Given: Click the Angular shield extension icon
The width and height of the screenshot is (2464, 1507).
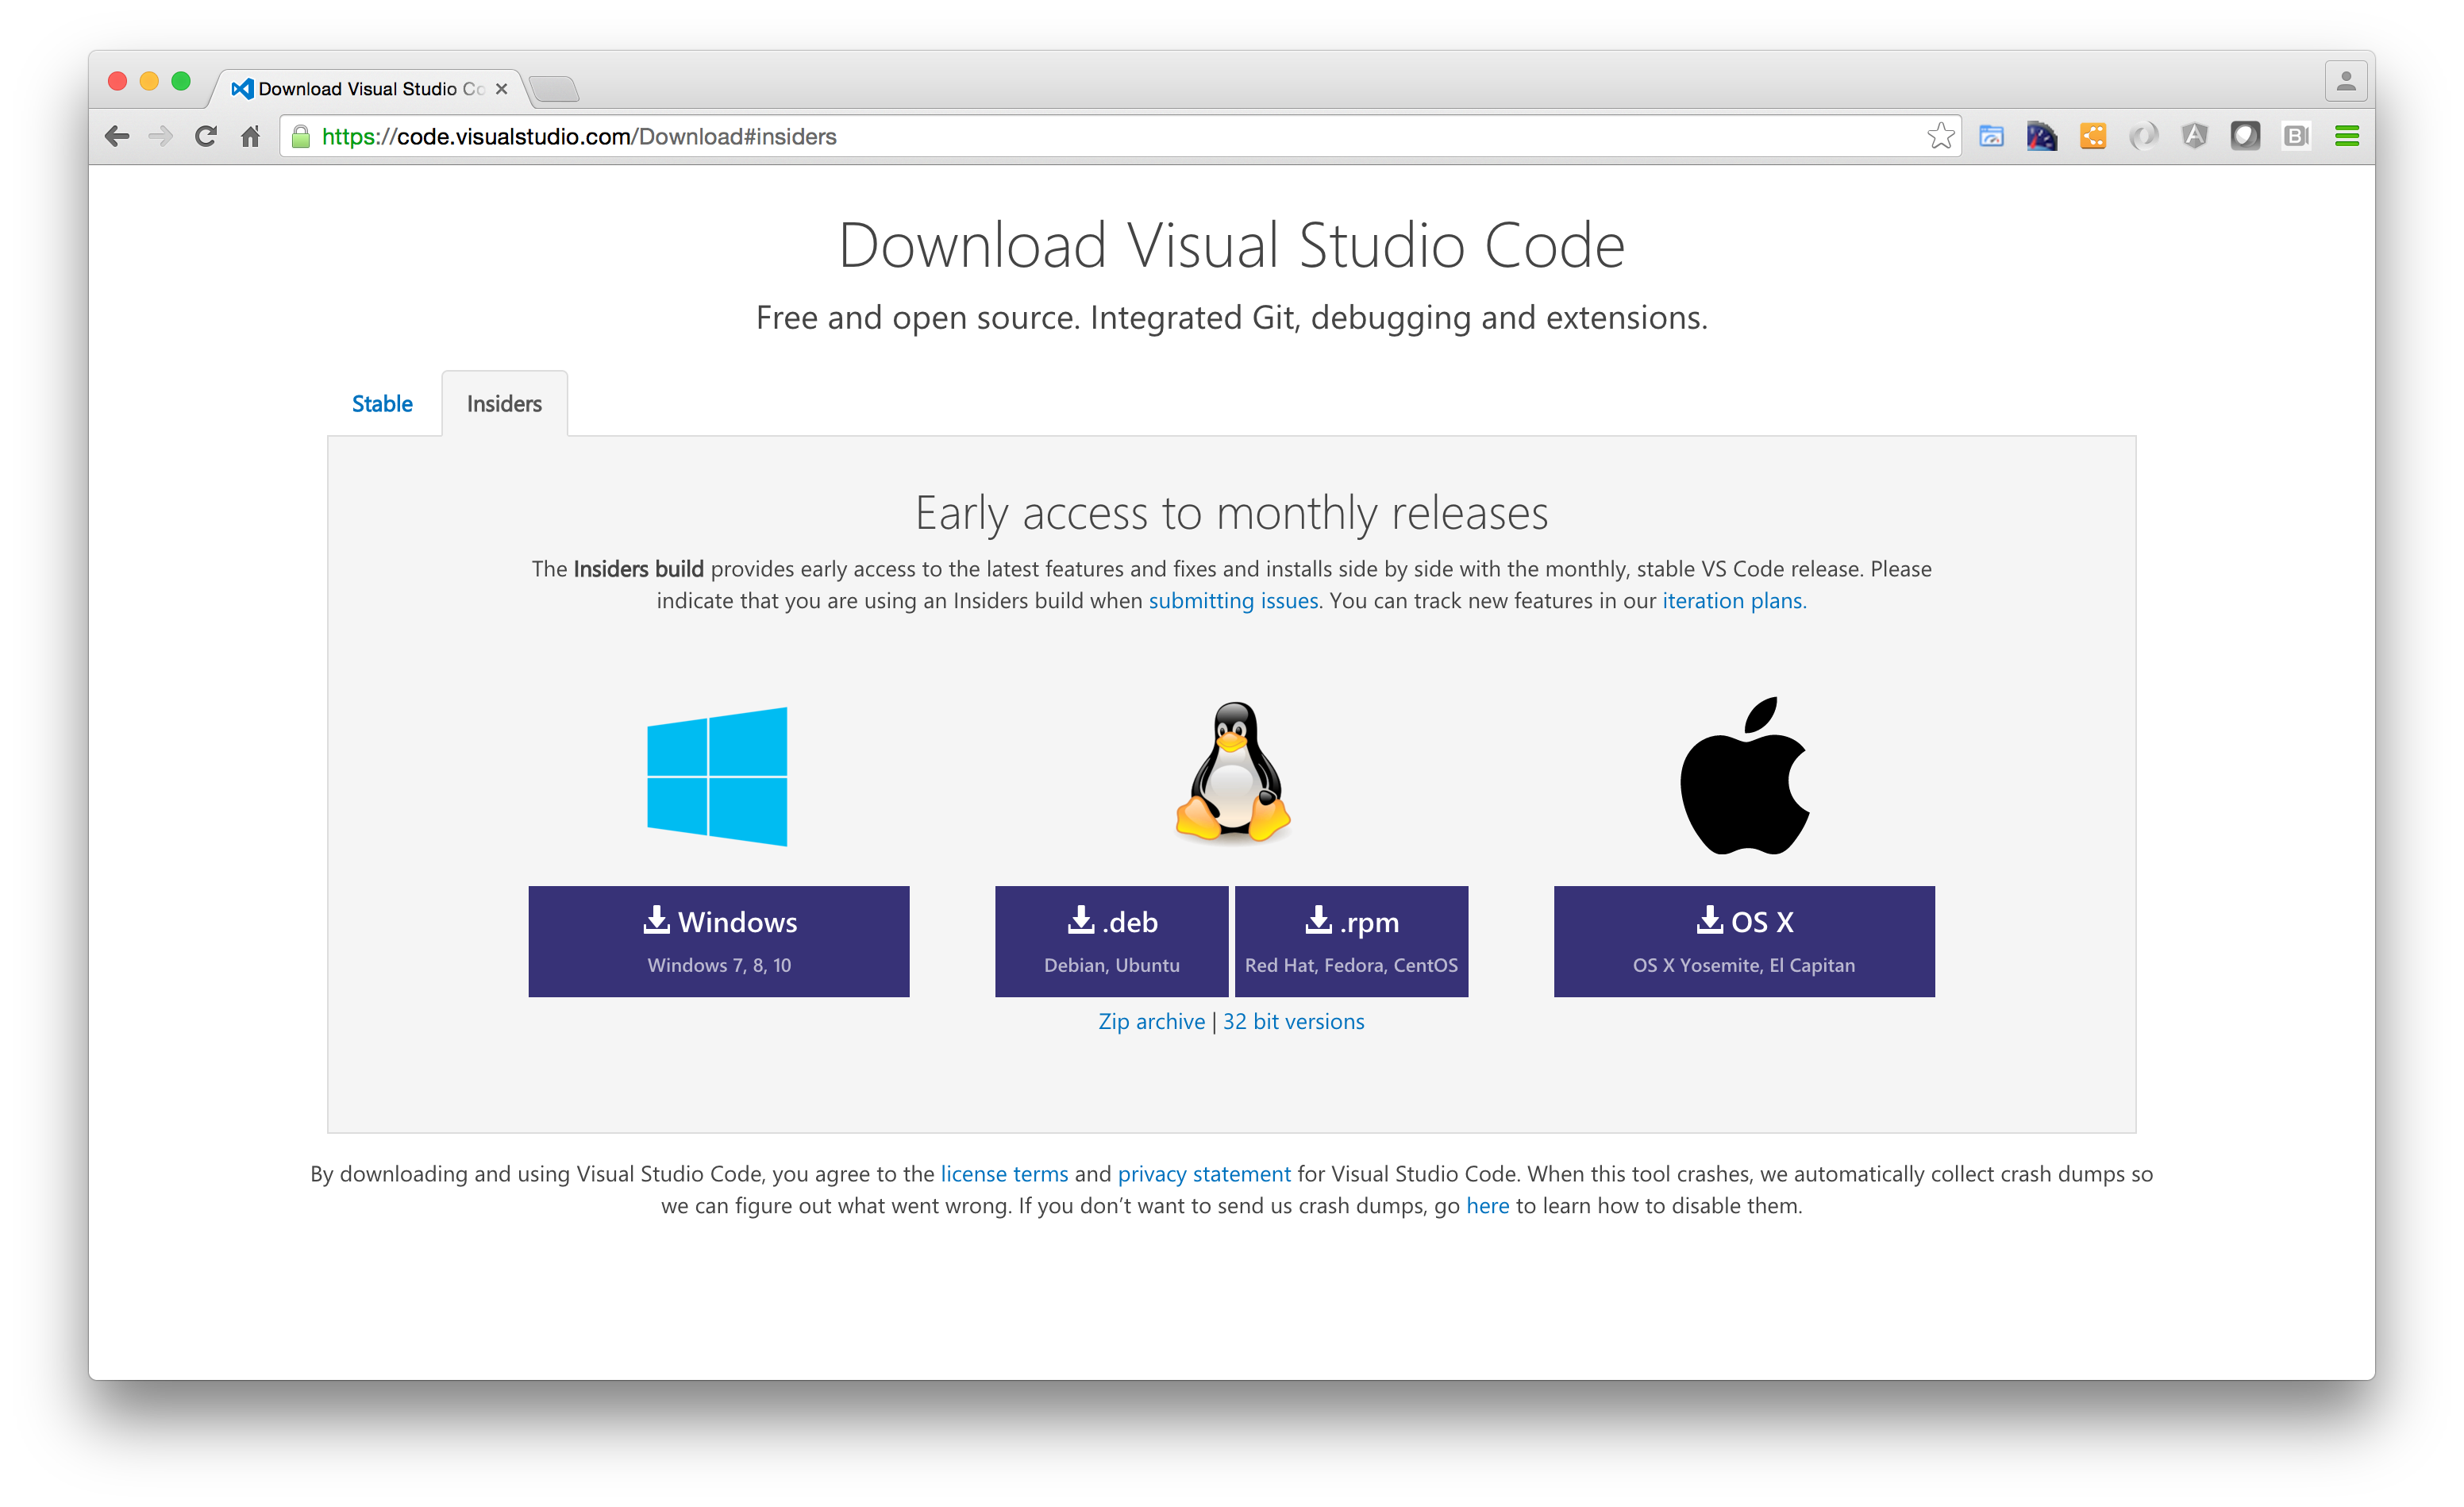Looking at the screenshot, I should point(2194,136).
